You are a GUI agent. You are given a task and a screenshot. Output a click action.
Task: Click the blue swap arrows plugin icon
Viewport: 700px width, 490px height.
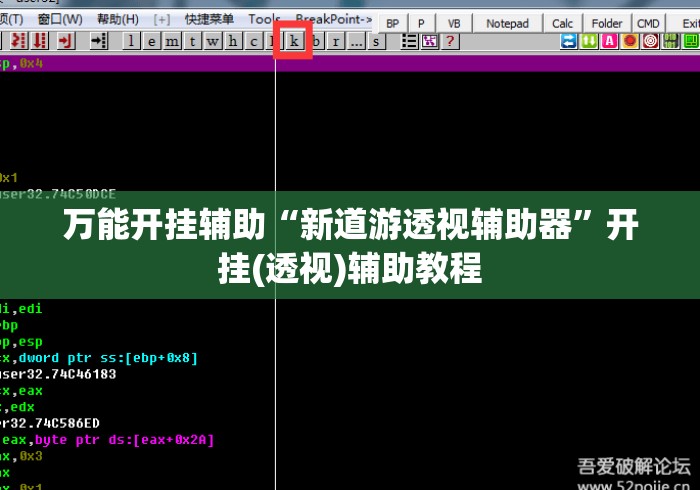click(568, 41)
